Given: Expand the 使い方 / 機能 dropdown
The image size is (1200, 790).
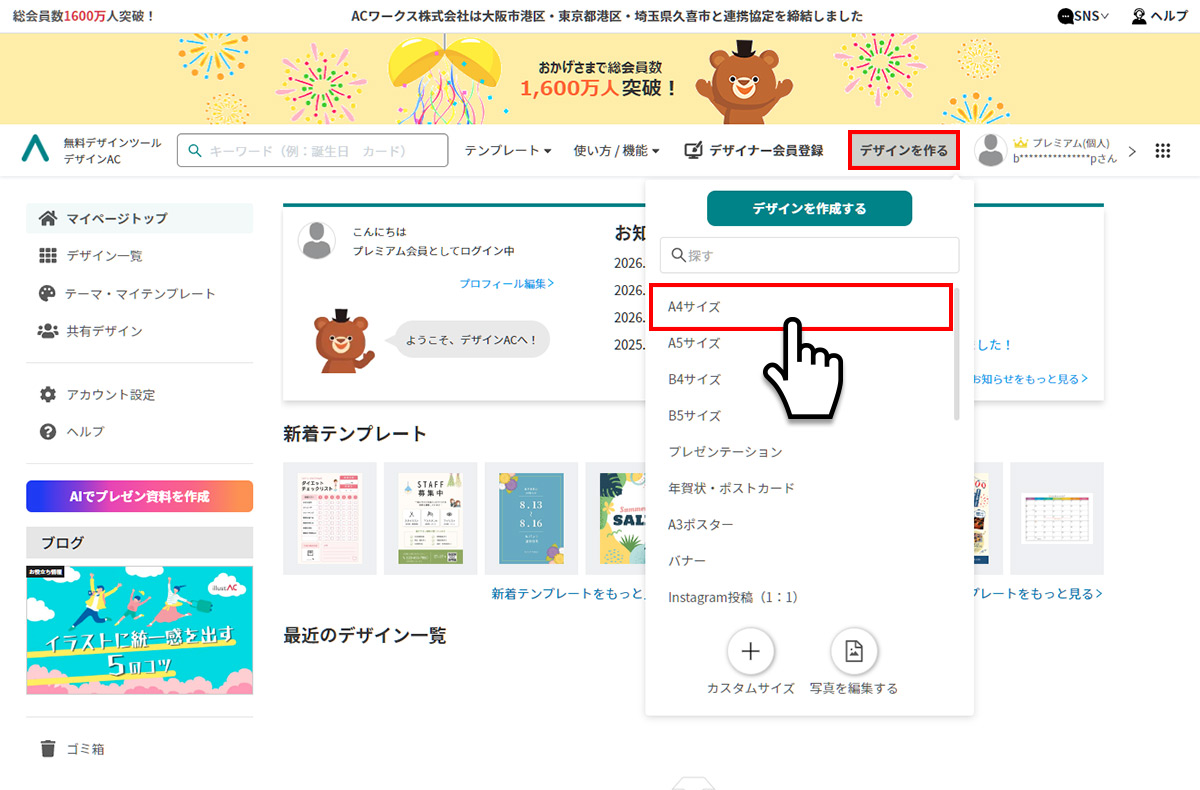Looking at the screenshot, I should [x=617, y=151].
